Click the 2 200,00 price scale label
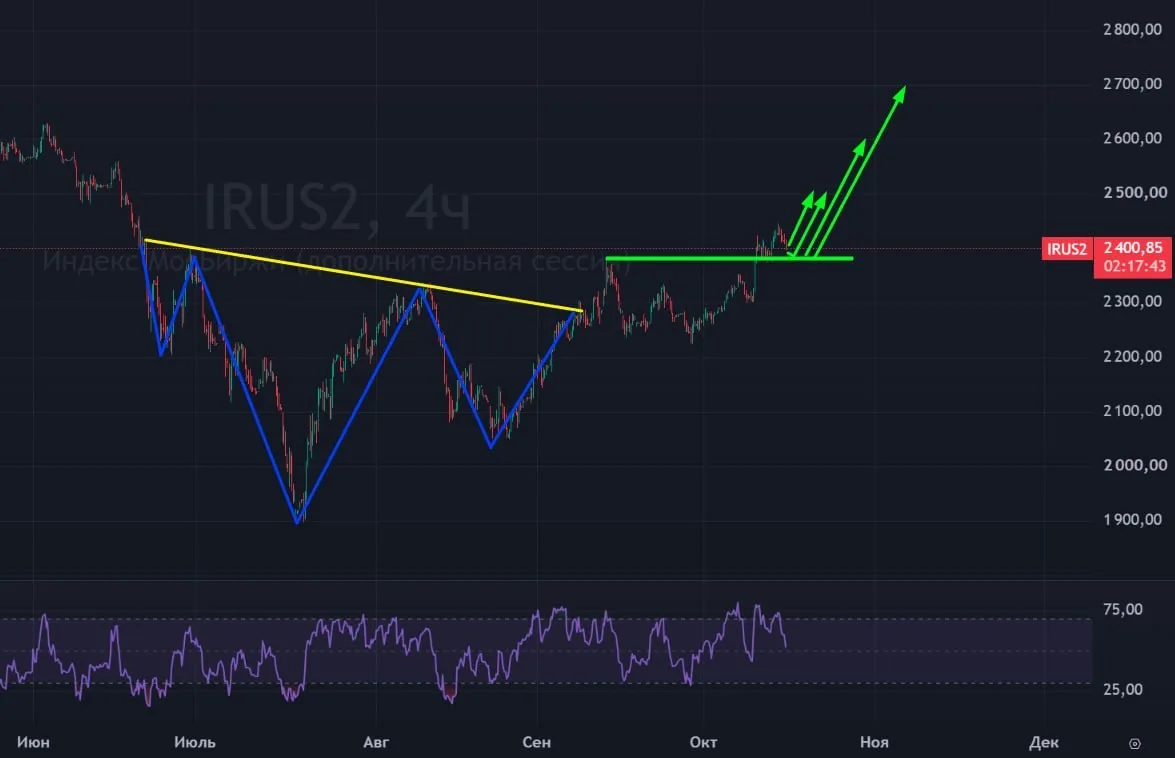Viewport: 1175px width, 758px height. 1132,357
